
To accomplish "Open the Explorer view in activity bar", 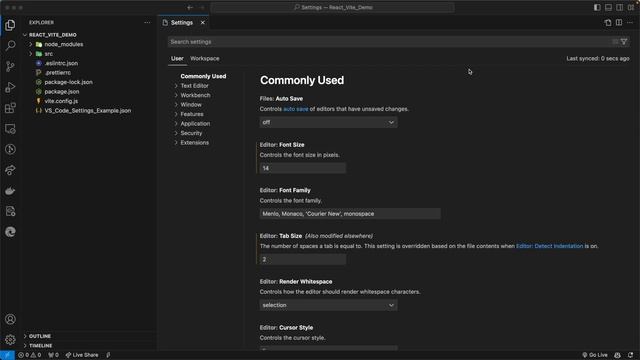I will (x=10, y=25).
